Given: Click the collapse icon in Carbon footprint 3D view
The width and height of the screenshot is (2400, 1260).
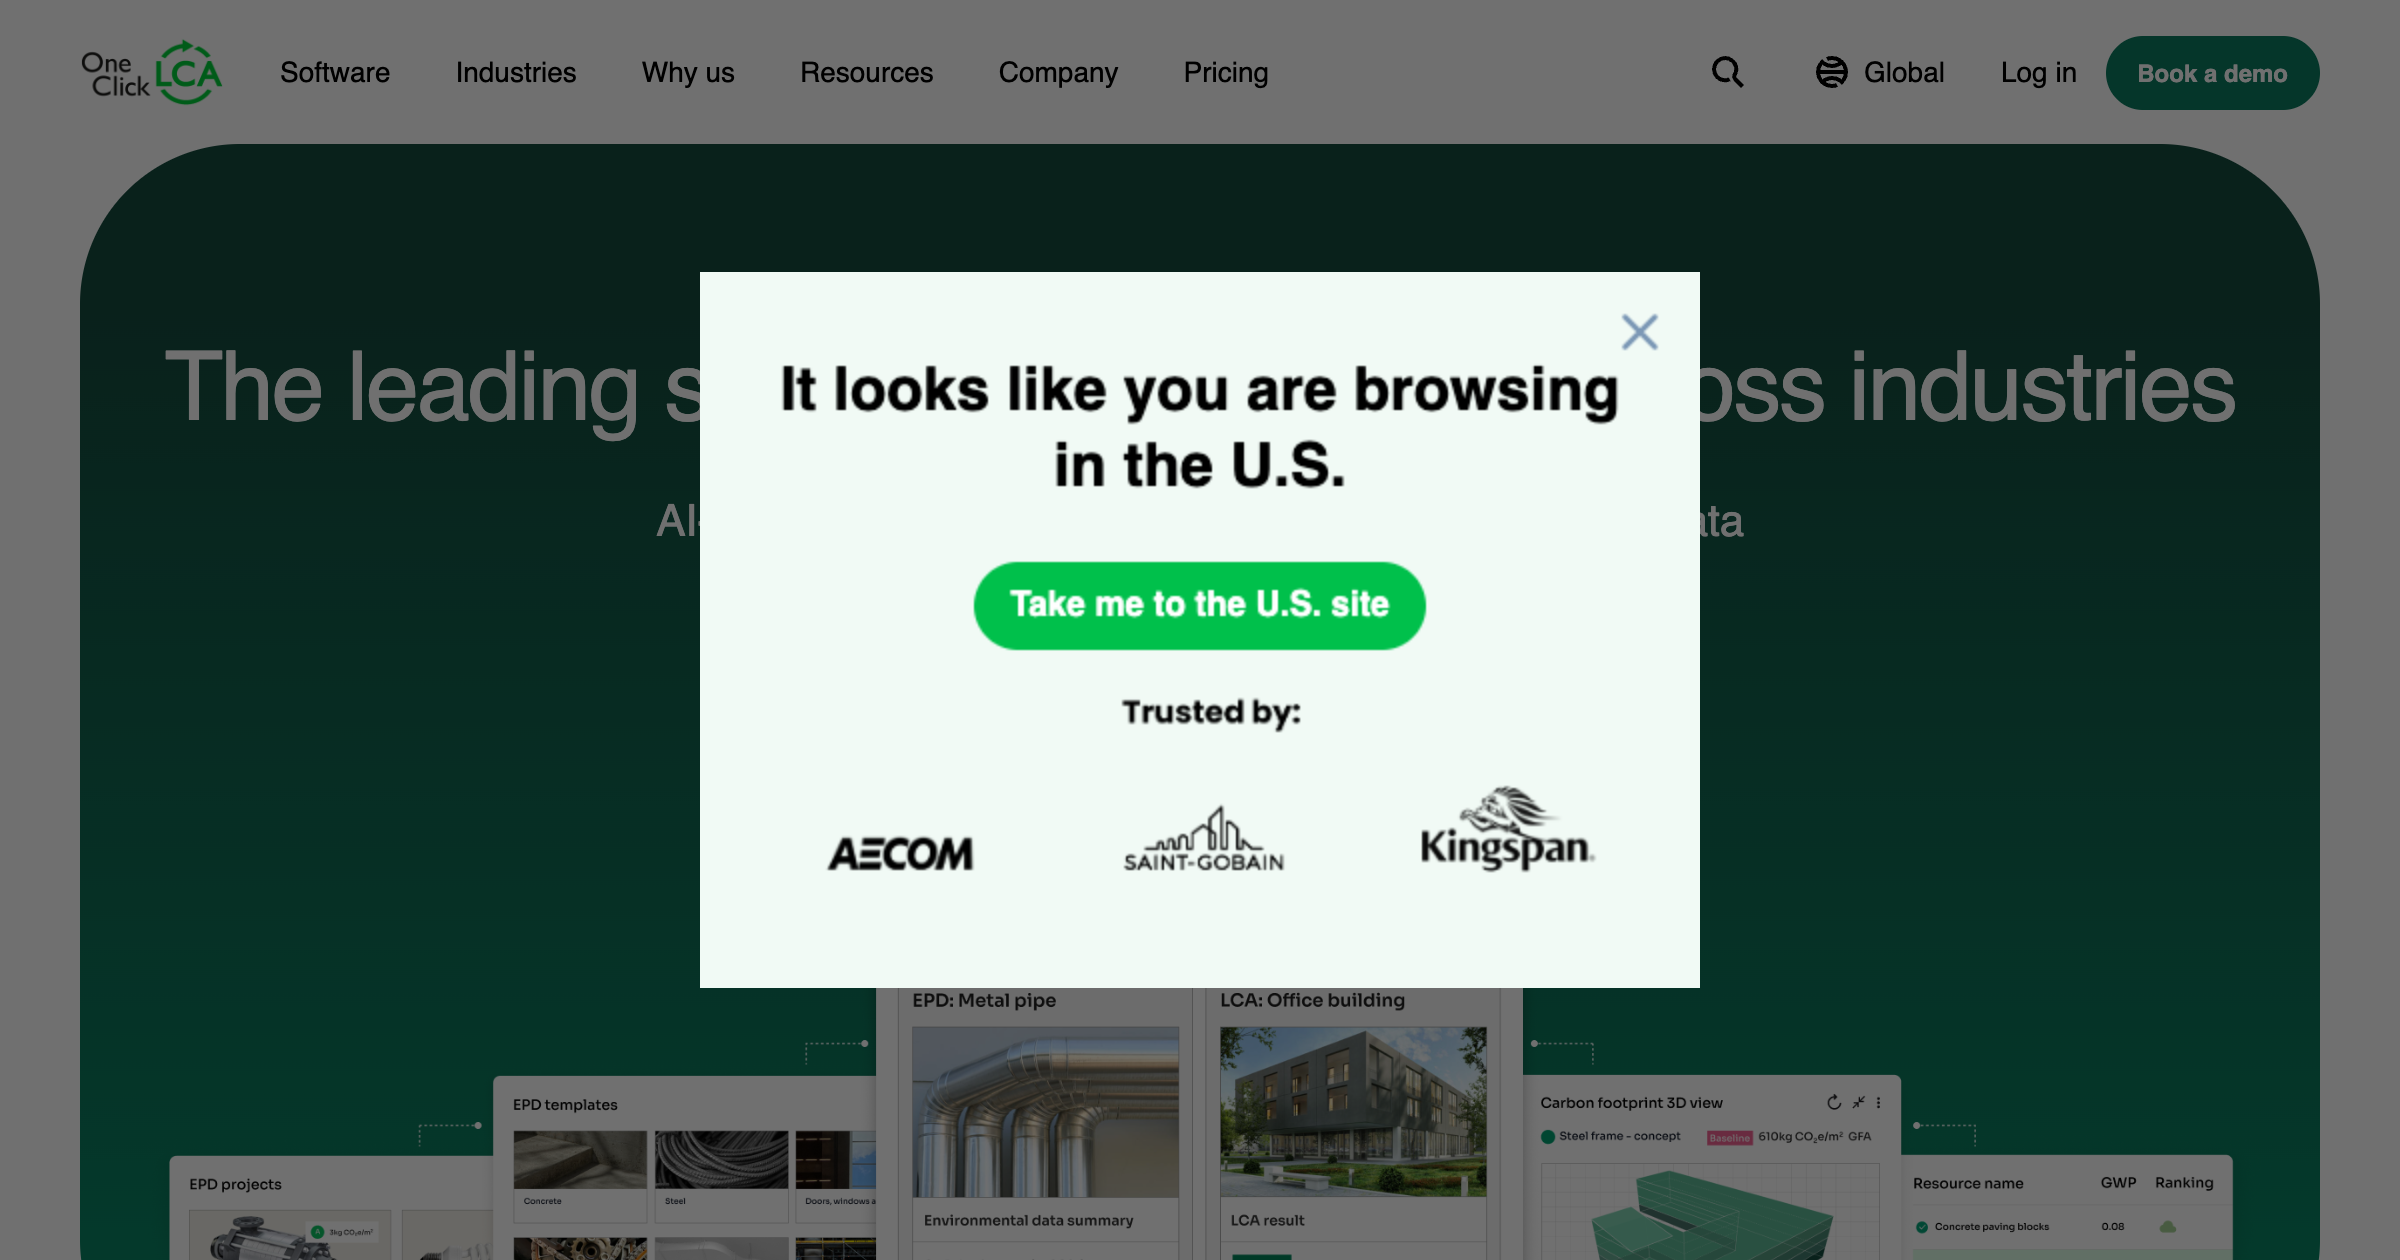Looking at the screenshot, I should pos(1858,1102).
